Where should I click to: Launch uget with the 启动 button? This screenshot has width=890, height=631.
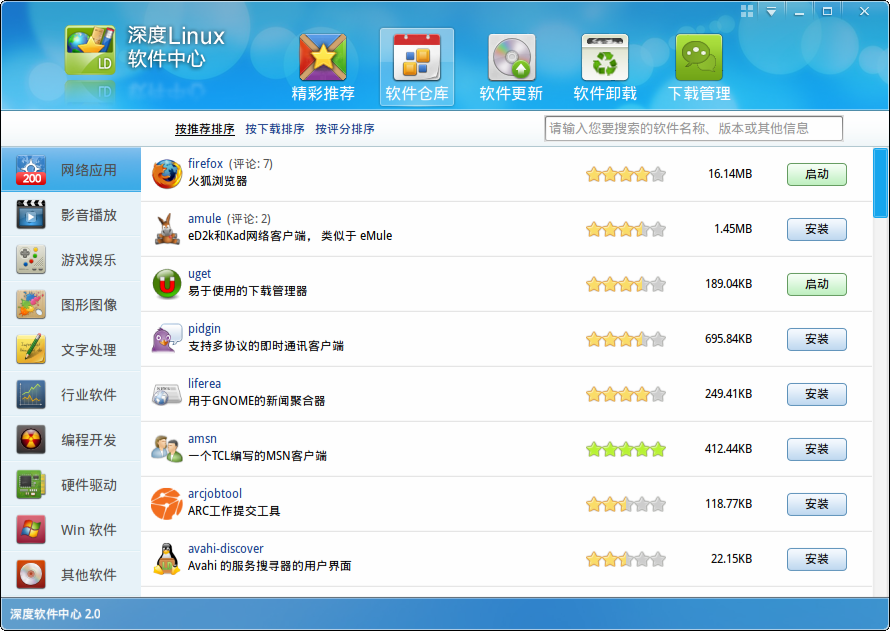coord(817,284)
